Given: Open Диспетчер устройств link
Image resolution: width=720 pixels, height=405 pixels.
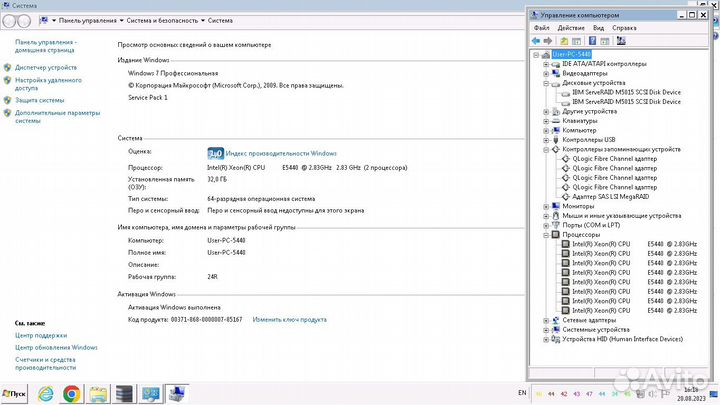Looking at the screenshot, I should 46,68.
